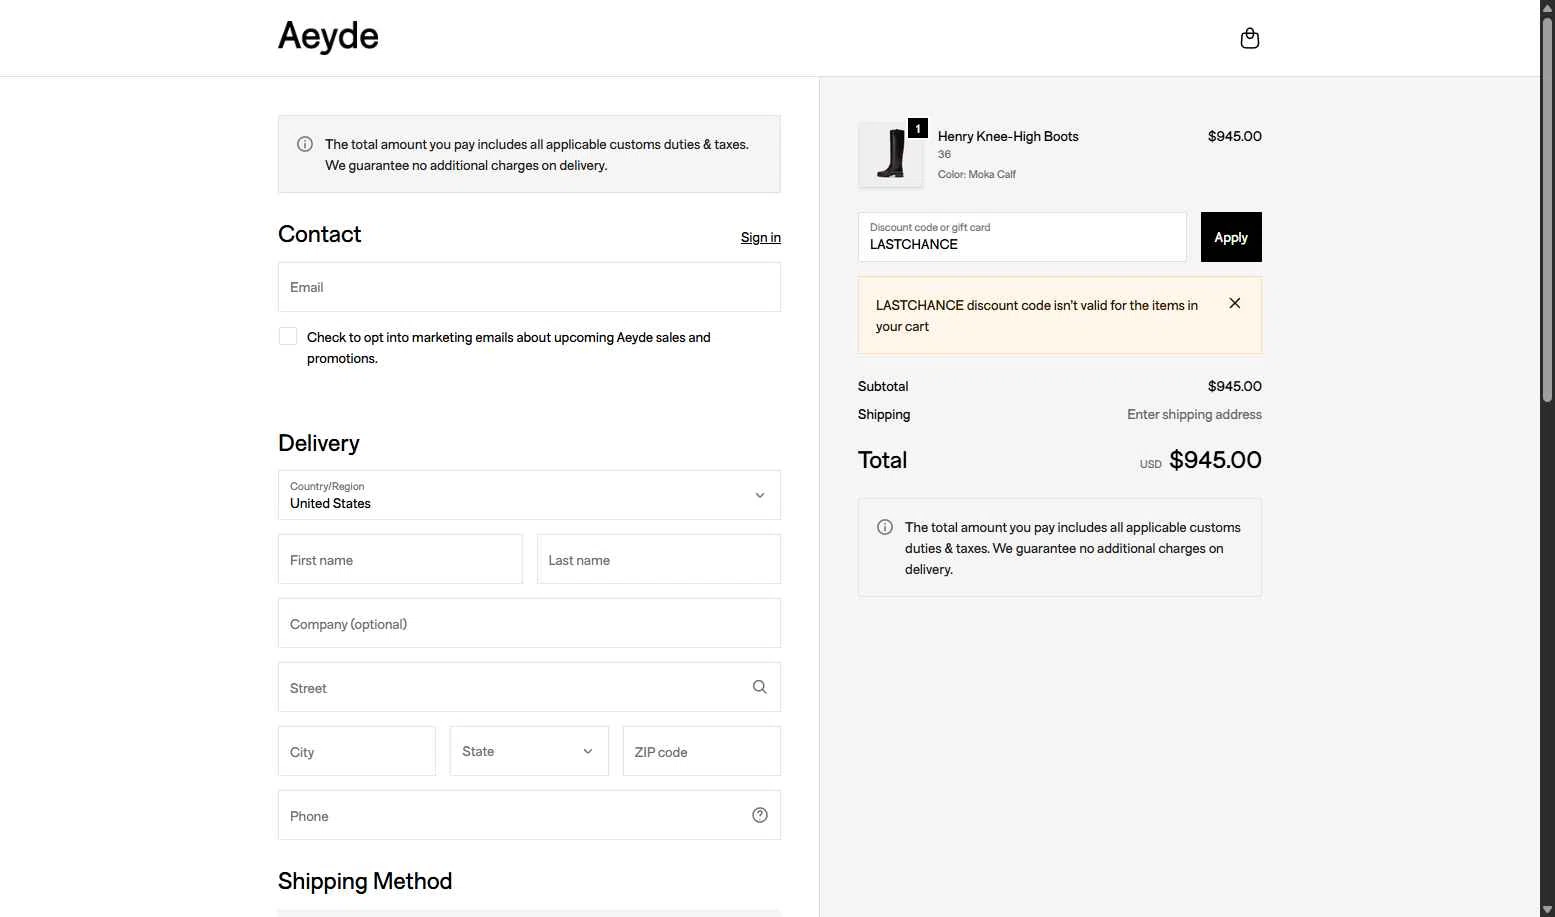The image size is (1555, 917).
Task: Expand the State dropdown
Action: point(529,751)
